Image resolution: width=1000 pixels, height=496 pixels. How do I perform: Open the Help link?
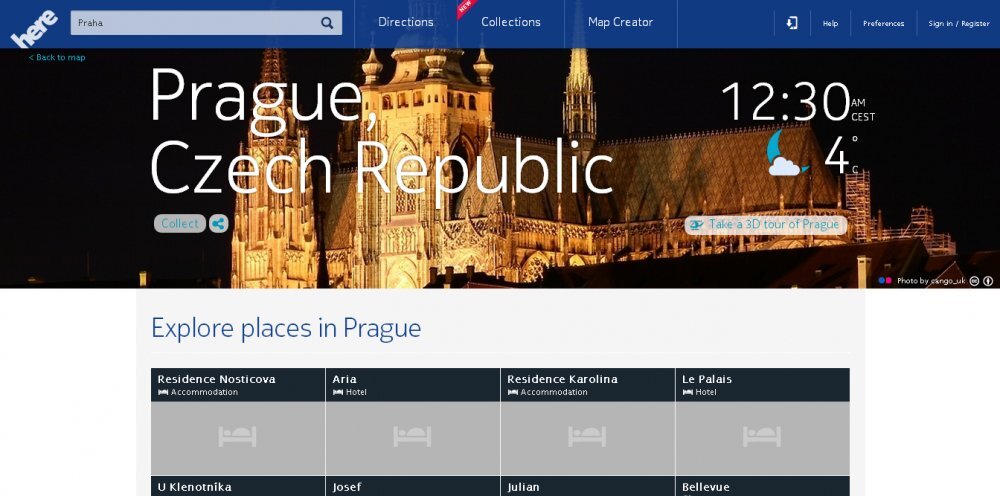[830, 24]
